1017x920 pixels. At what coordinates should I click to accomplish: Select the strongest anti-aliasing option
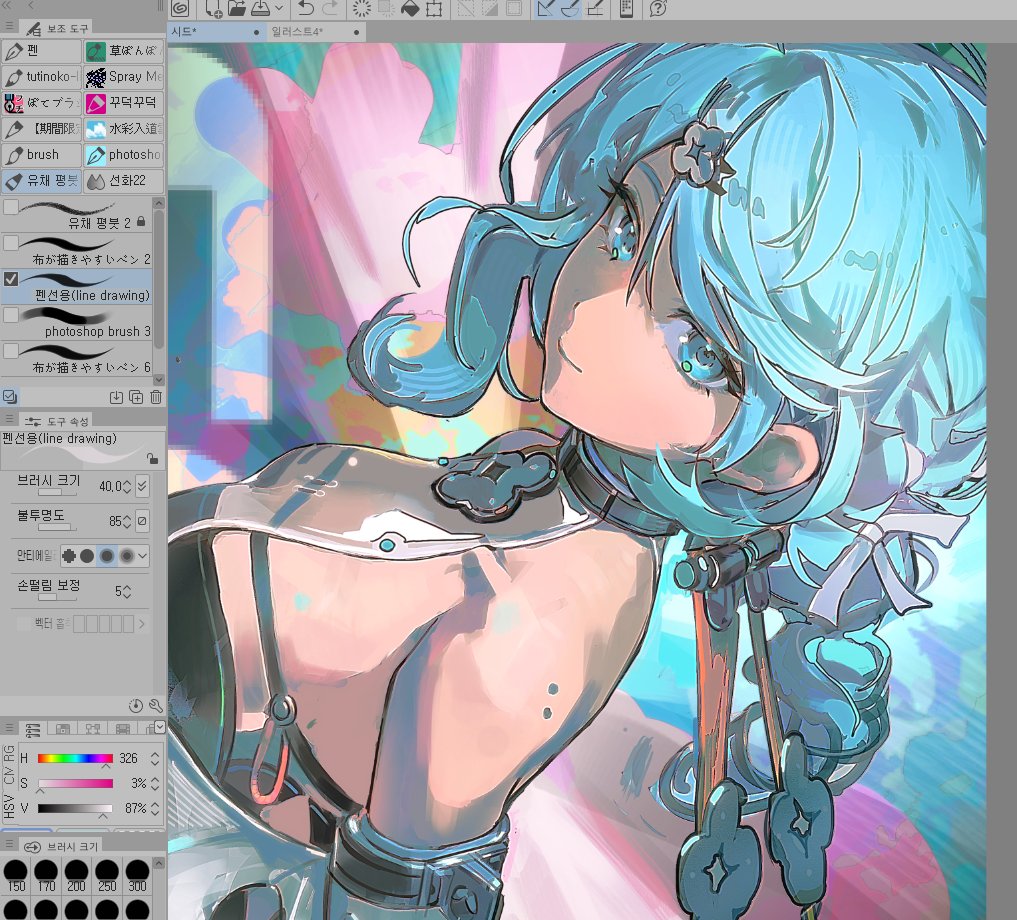coord(126,555)
